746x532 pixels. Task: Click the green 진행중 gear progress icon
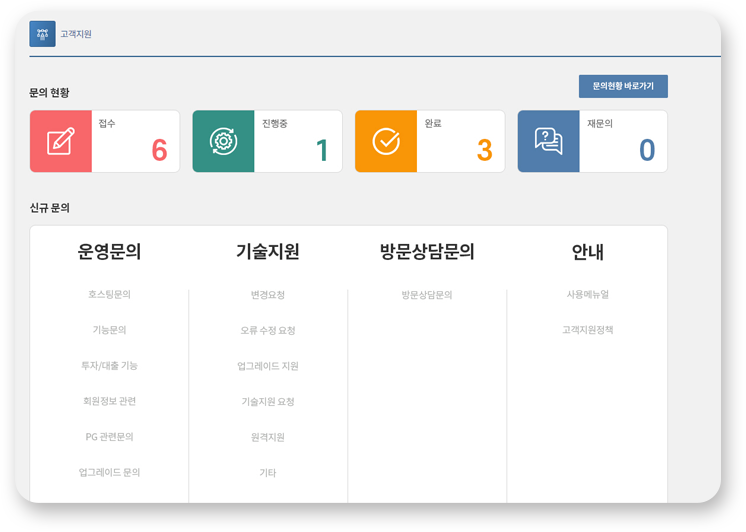pos(223,142)
